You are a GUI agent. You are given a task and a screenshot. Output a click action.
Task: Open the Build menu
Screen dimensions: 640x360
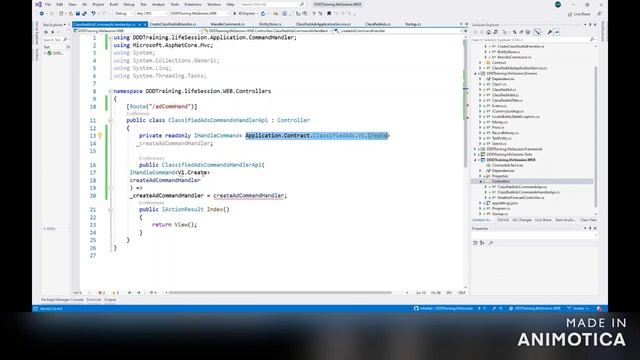point(114,4)
